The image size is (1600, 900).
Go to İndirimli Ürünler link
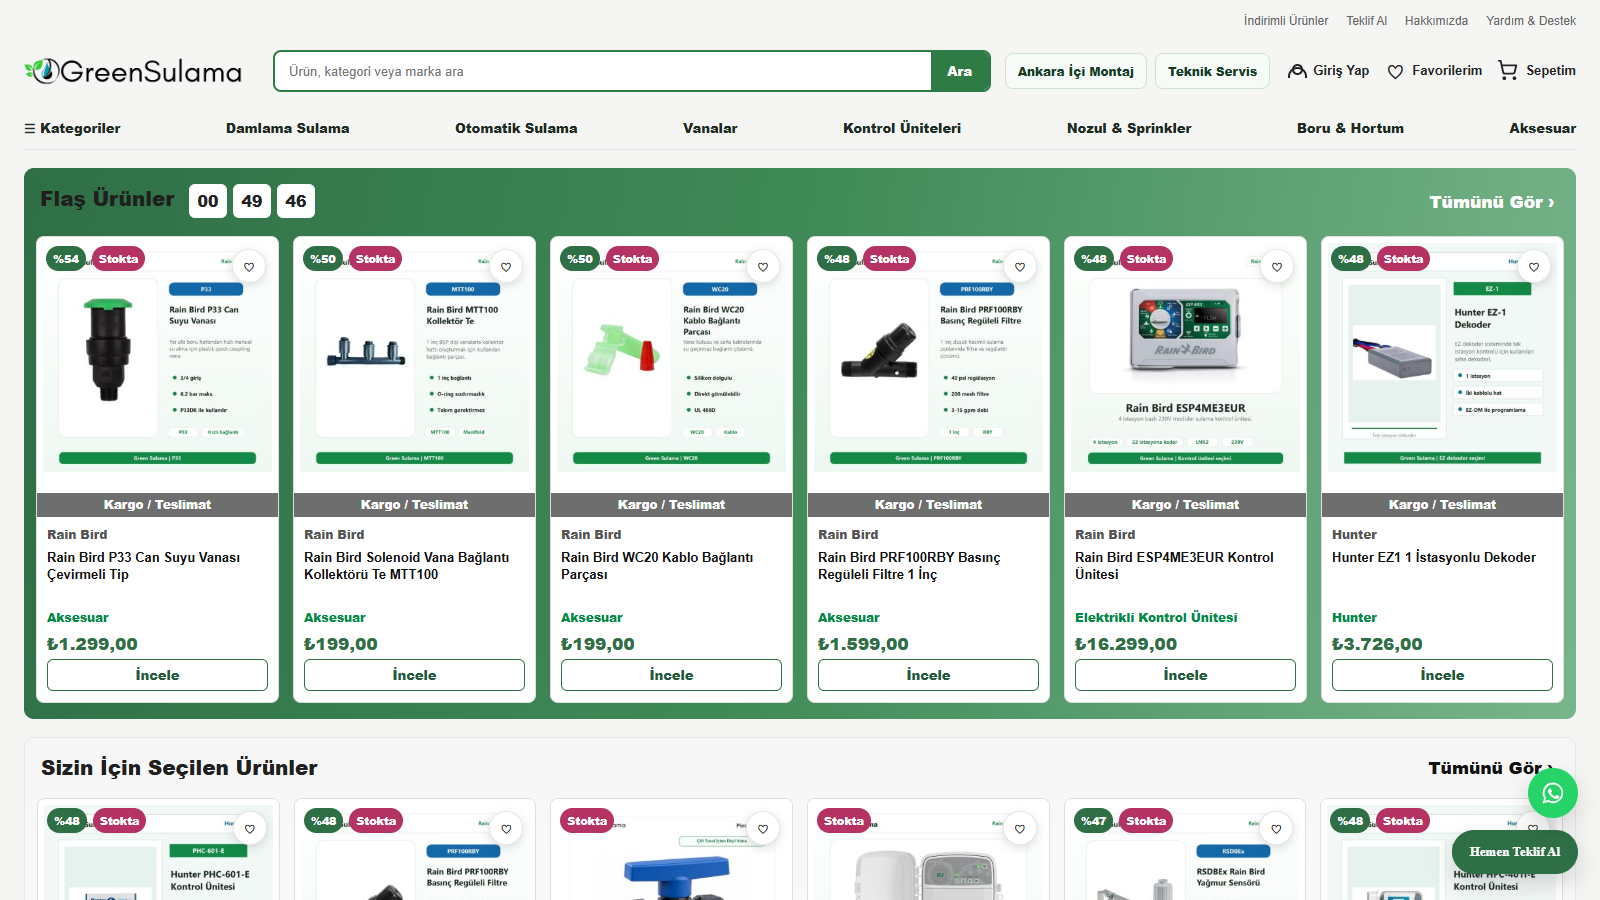pos(1286,21)
